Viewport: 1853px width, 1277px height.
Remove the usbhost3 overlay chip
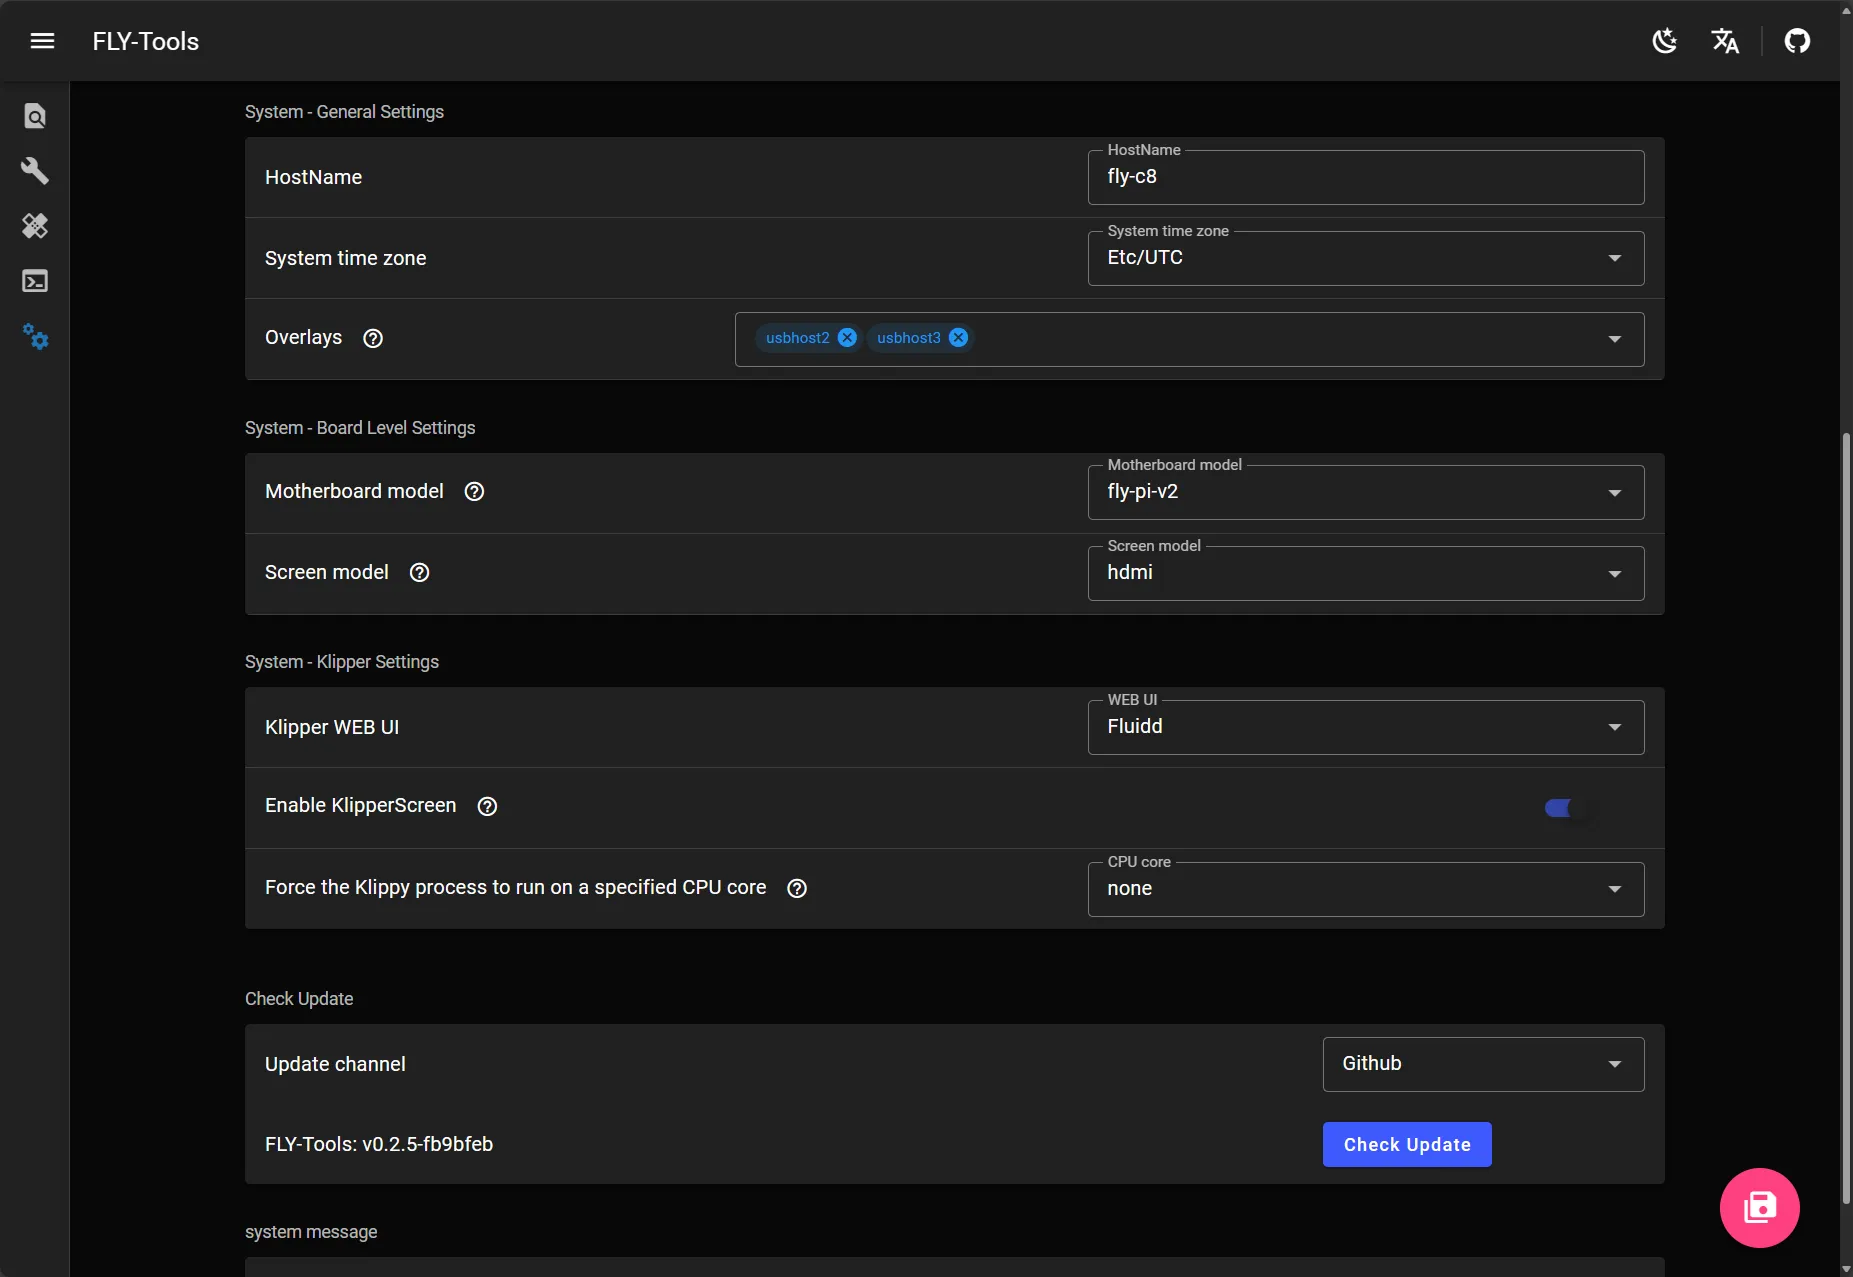coord(958,338)
